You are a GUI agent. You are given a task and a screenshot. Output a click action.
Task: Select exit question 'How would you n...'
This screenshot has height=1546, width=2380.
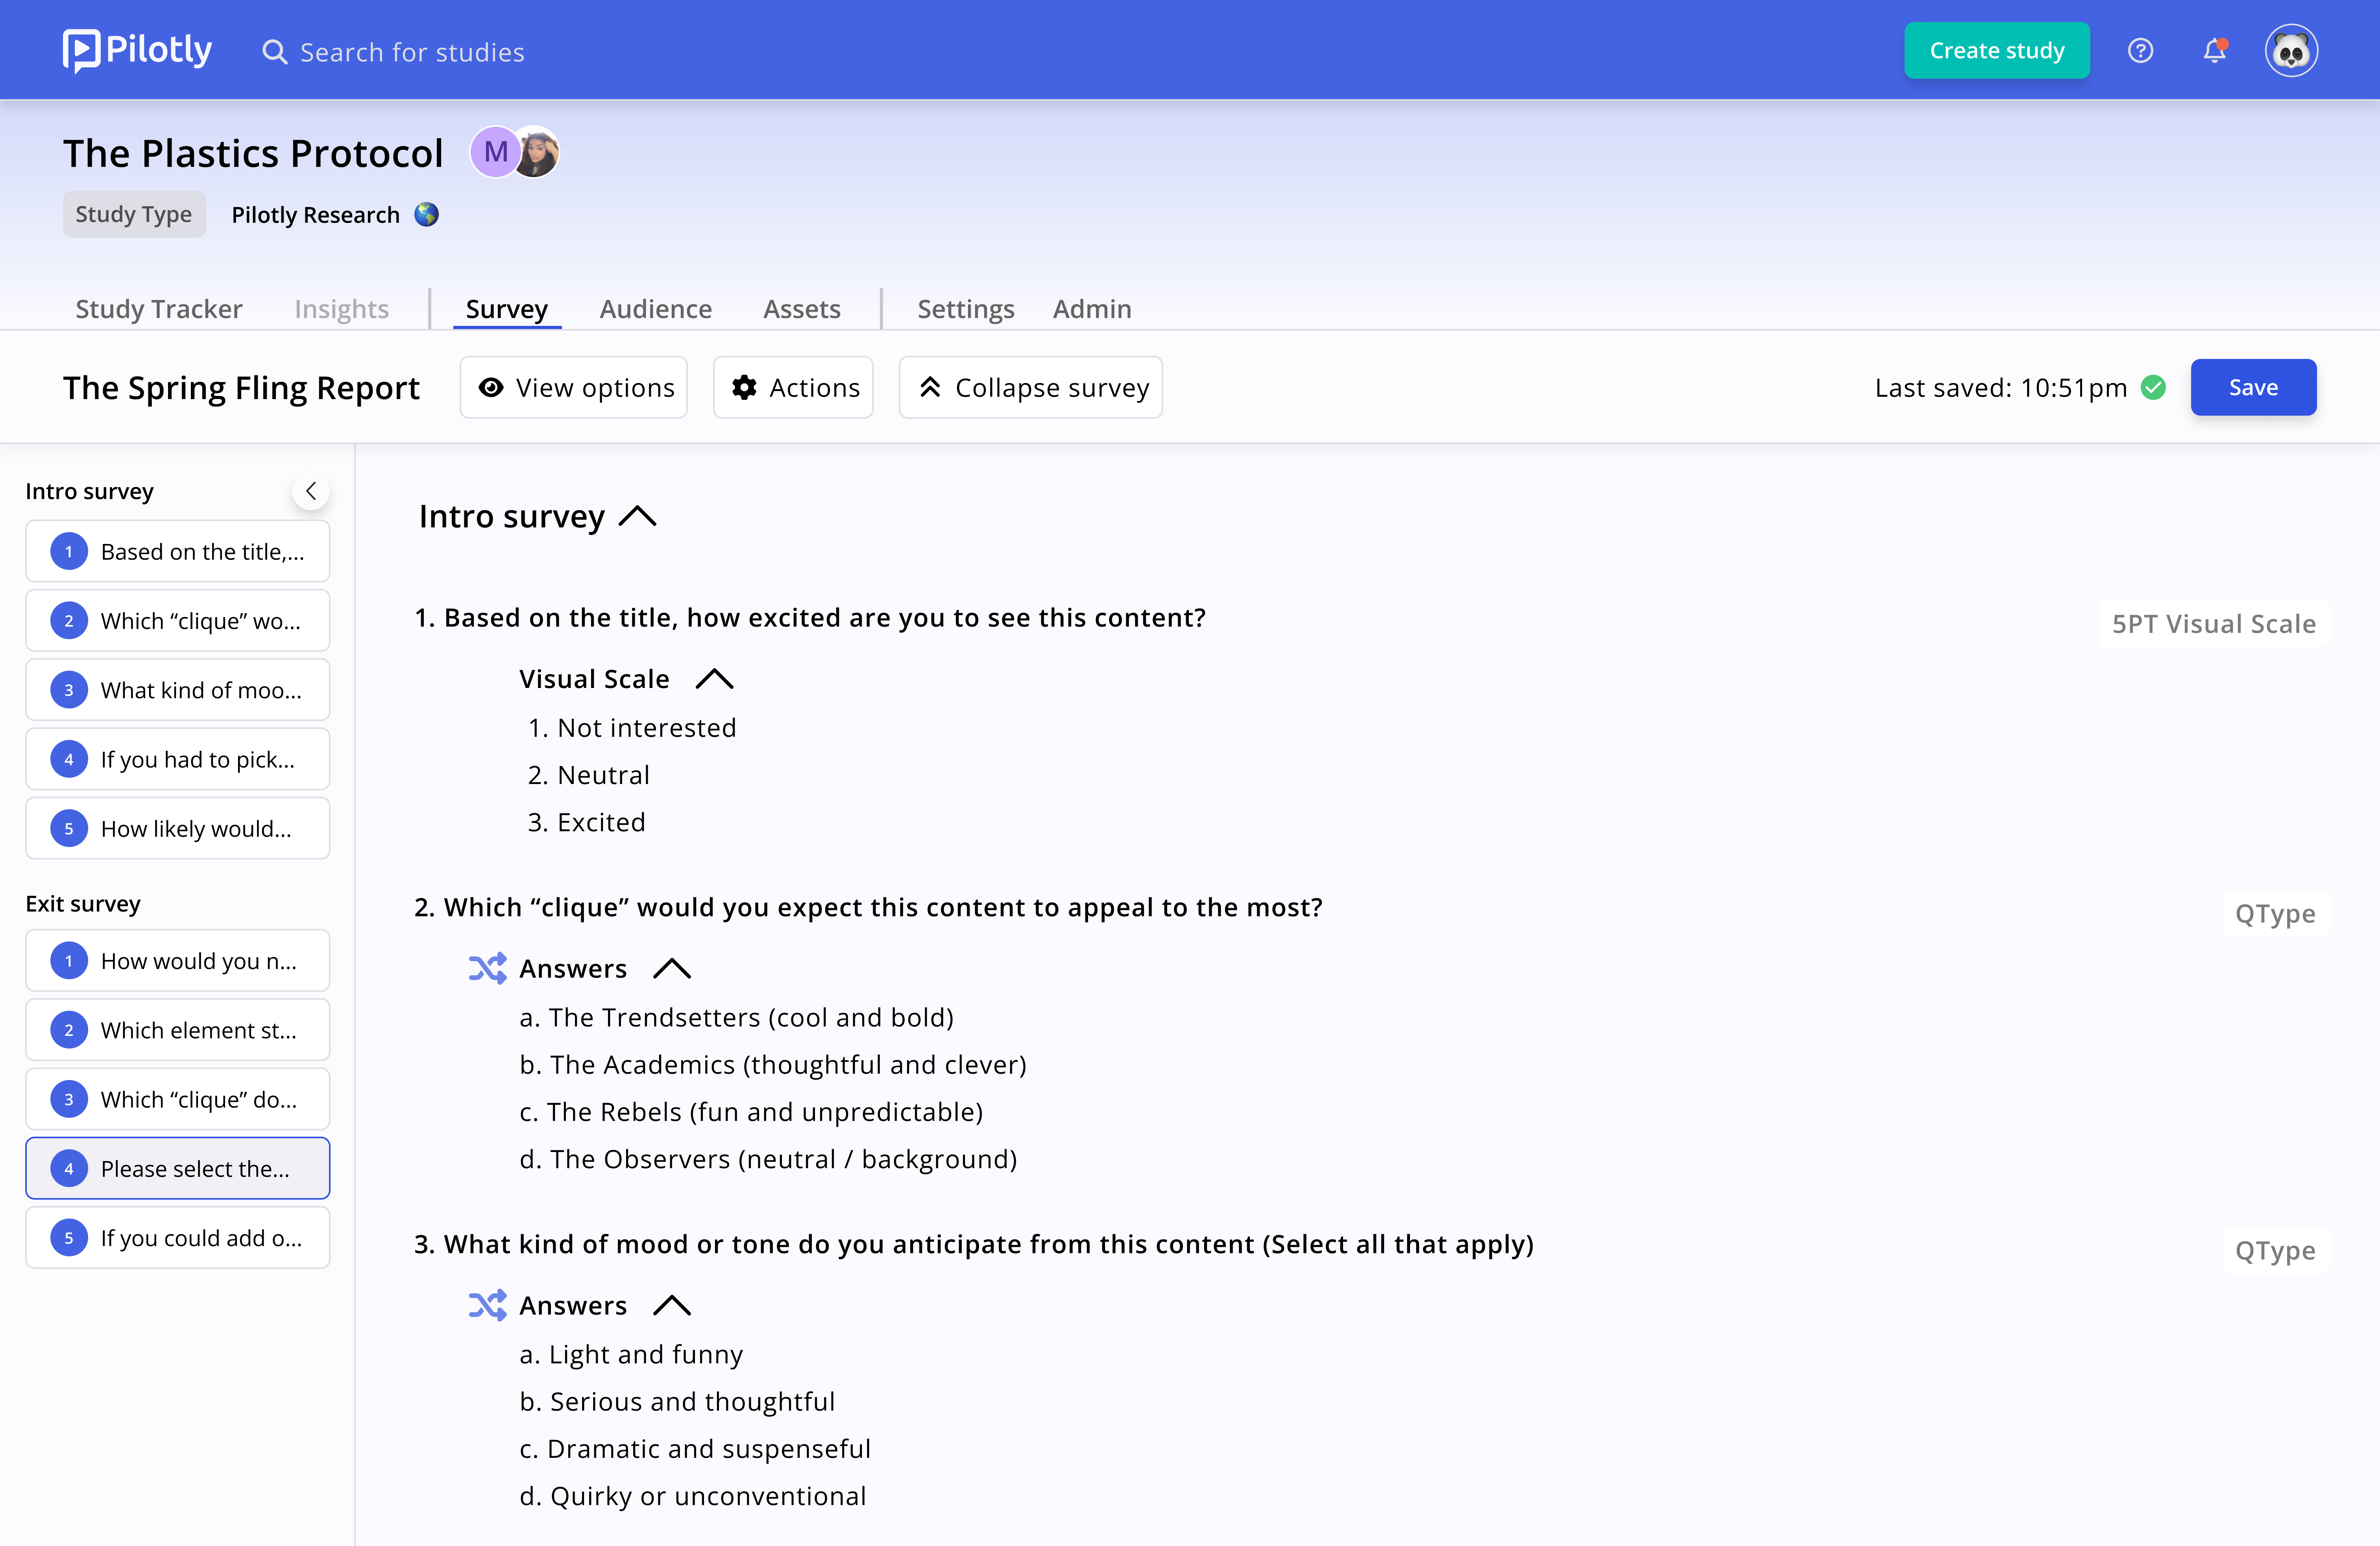[178, 960]
